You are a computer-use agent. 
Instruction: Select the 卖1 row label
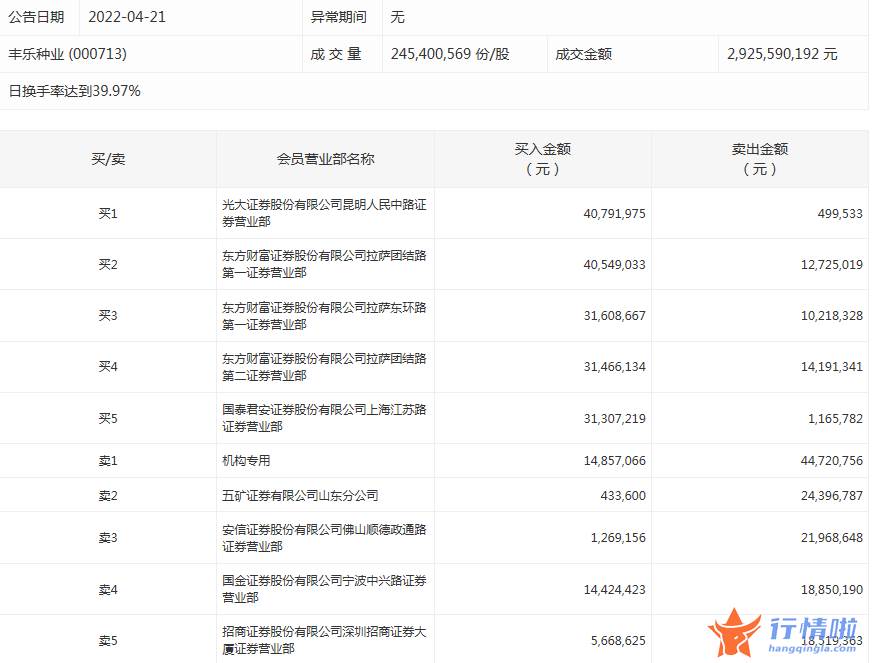click(x=108, y=461)
